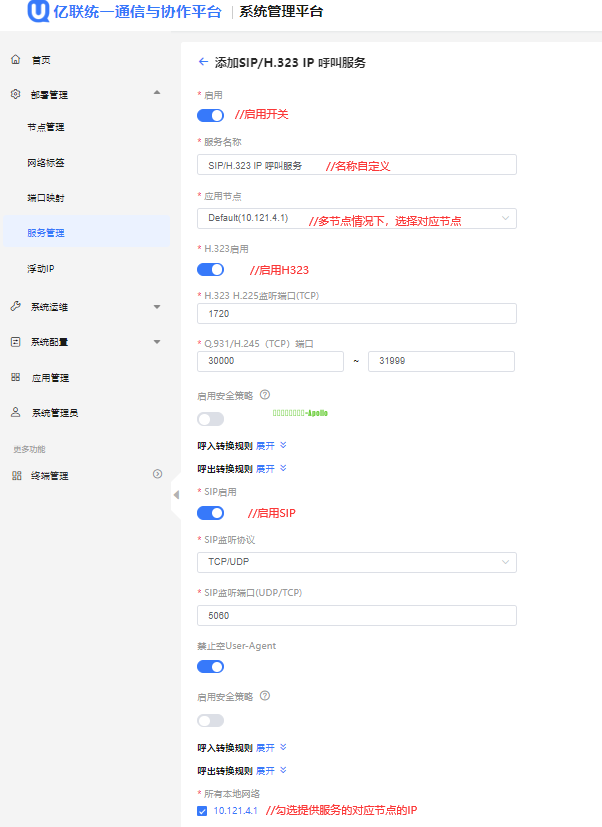Click the 服务名称 input field
Image resolution: width=602 pixels, height=827 pixels.
(356, 165)
